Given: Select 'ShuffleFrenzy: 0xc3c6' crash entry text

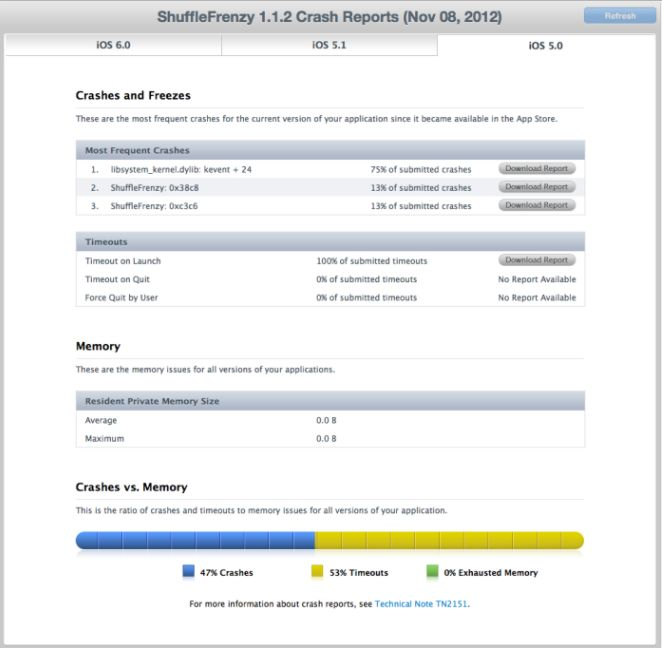Looking at the screenshot, I should (154, 206).
